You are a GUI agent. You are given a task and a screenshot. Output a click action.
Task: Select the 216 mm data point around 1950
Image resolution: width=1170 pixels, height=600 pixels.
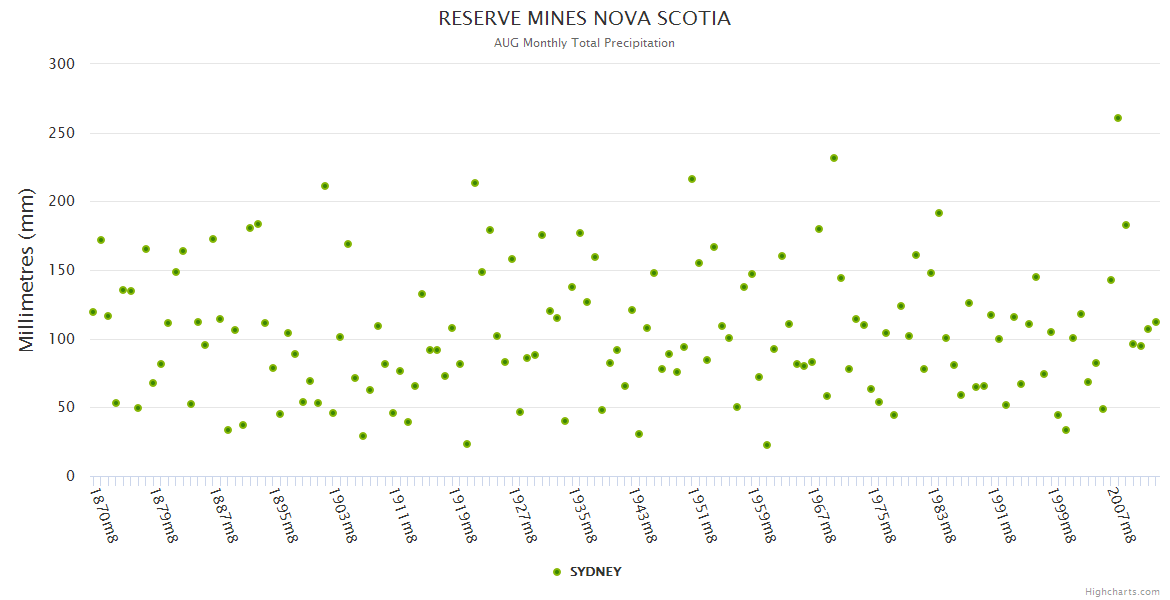click(692, 179)
